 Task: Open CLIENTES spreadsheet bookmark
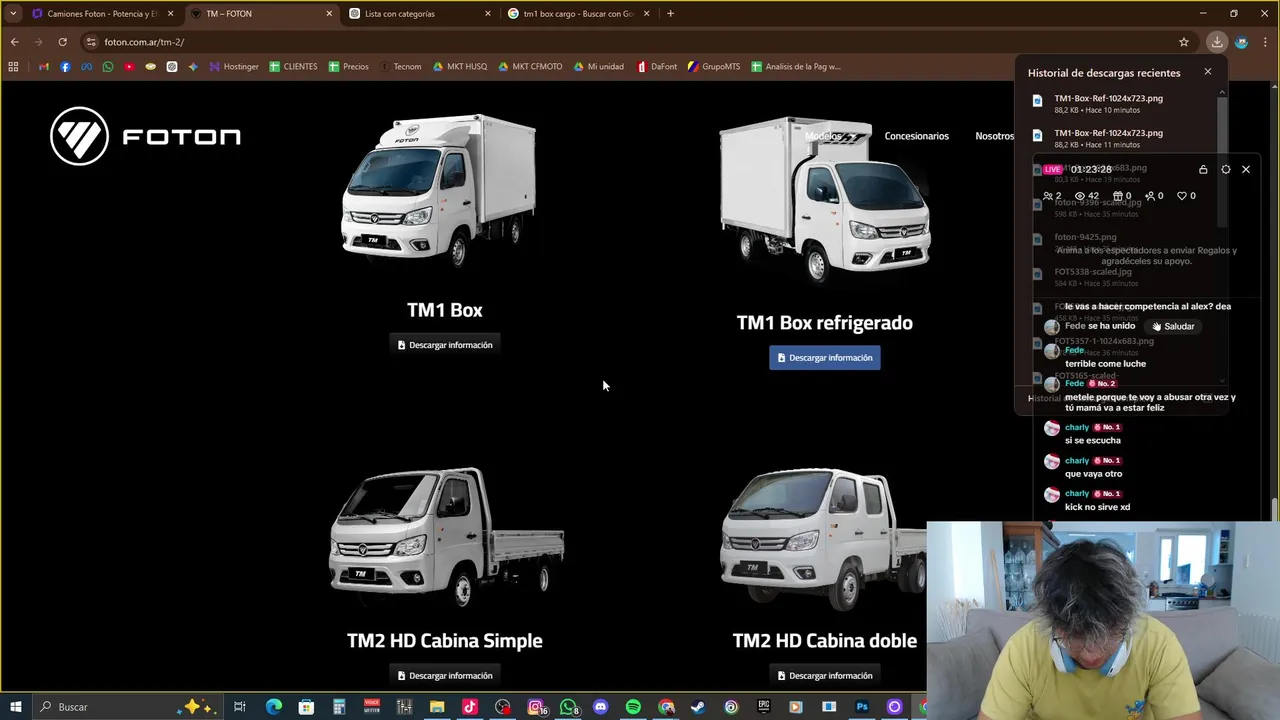pyautogui.click(x=293, y=67)
